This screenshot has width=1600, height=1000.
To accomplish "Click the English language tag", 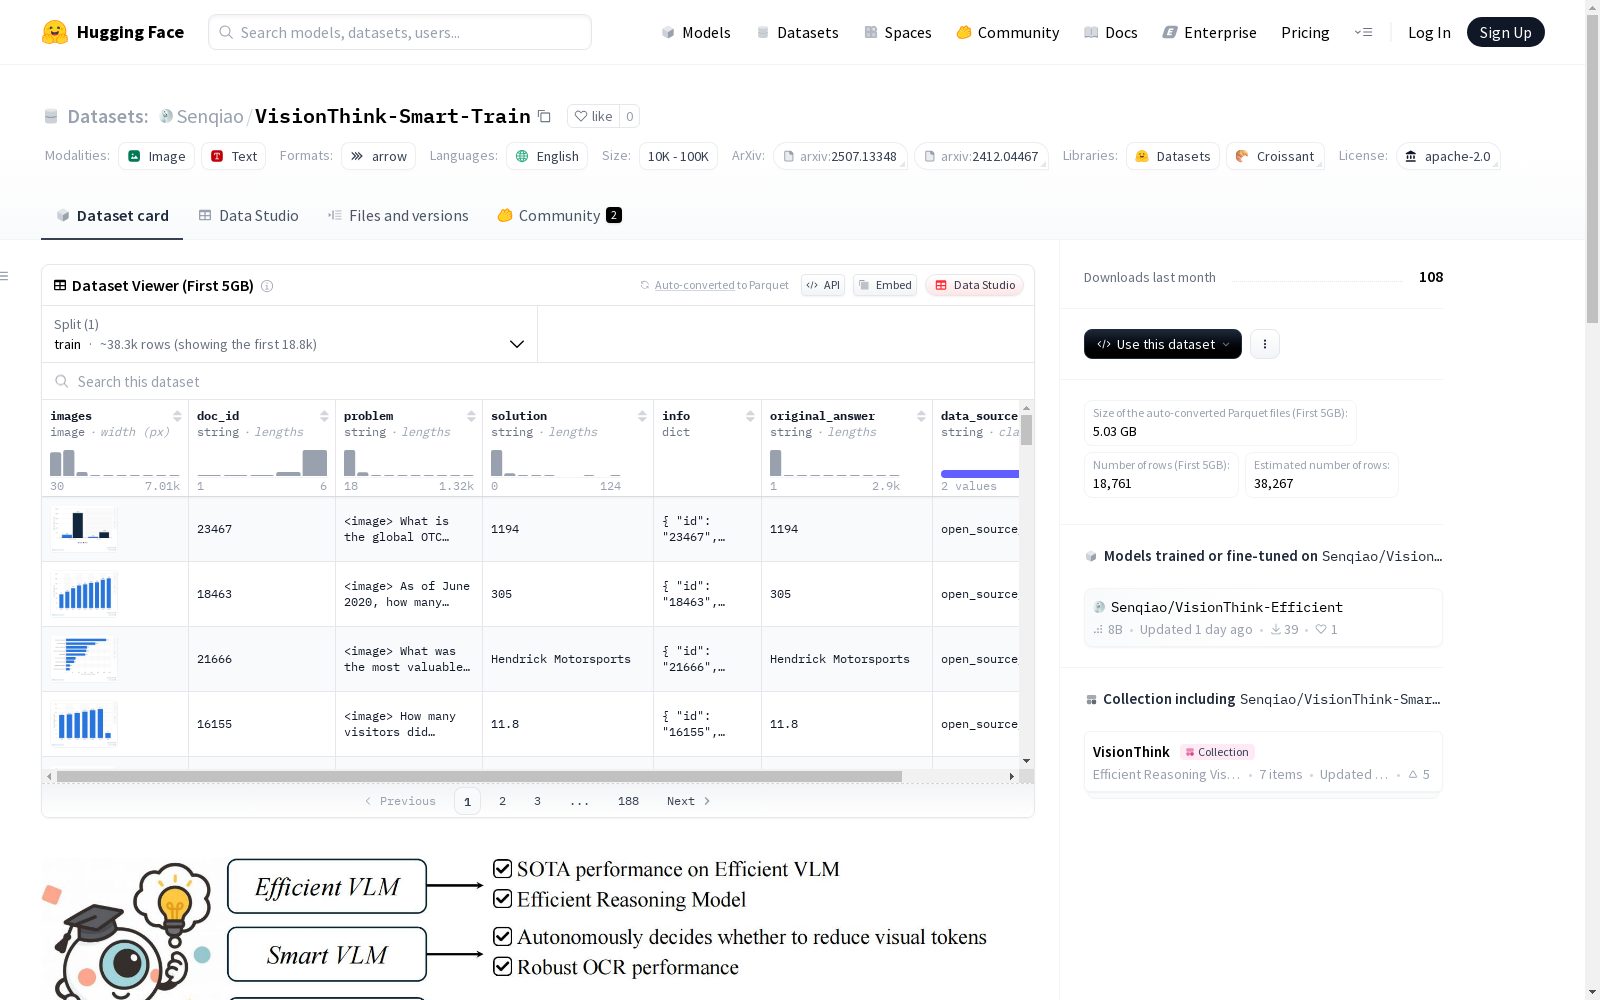I will 547,156.
